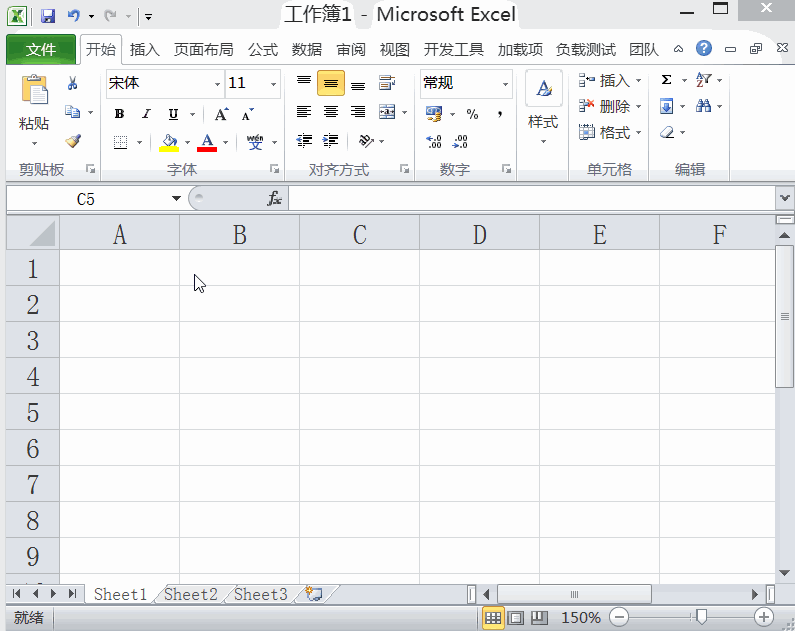Screen dimensions: 795x631
Task: Apply red font color A
Action: pos(207,142)
